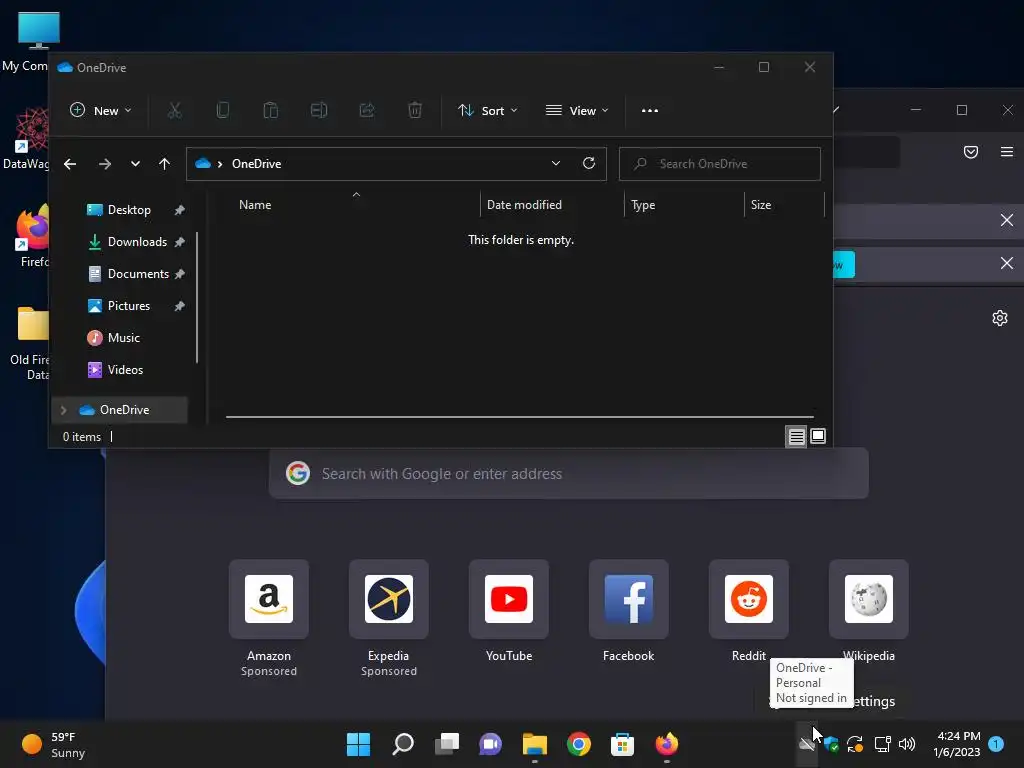Click the Share icon in Explorer toolbar
The width and height of the screenshot is (1024, 768).
[367, 110]
